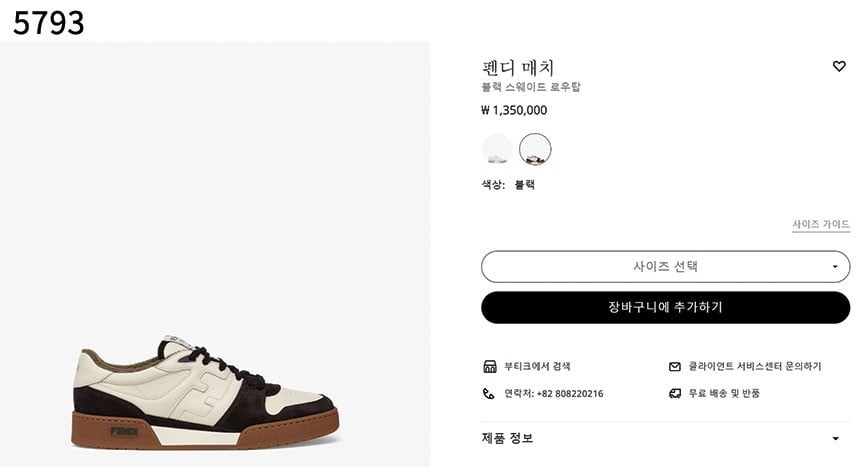Click the arrow next to 제품 정보
This screenshot has width=860, height=467.
click(x=835, y=438)
